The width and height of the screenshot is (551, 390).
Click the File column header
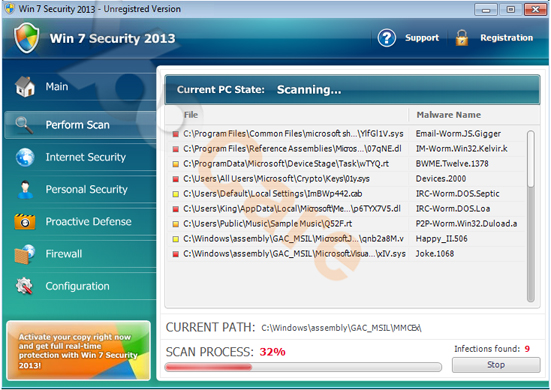tap(191, 115)
